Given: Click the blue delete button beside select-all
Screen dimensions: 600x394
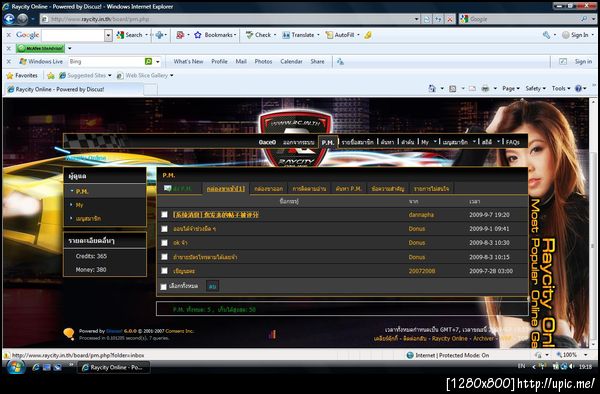Looking at the screenshot, I should tap(213, 286).
